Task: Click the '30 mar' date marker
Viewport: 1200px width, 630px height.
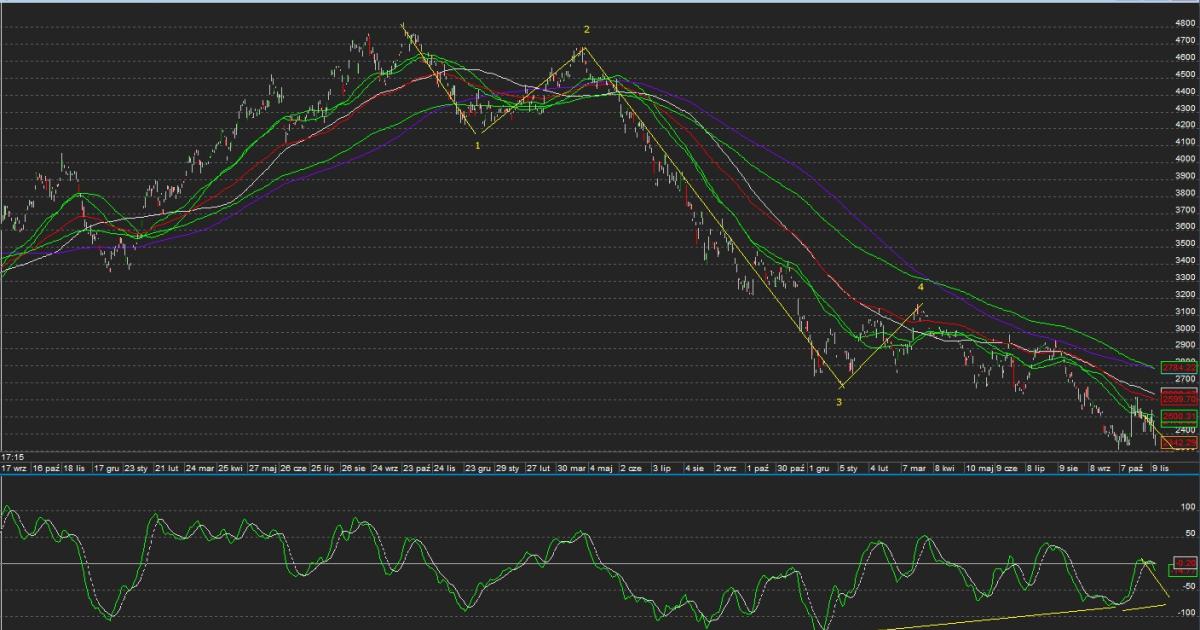Action: point(571,467)
